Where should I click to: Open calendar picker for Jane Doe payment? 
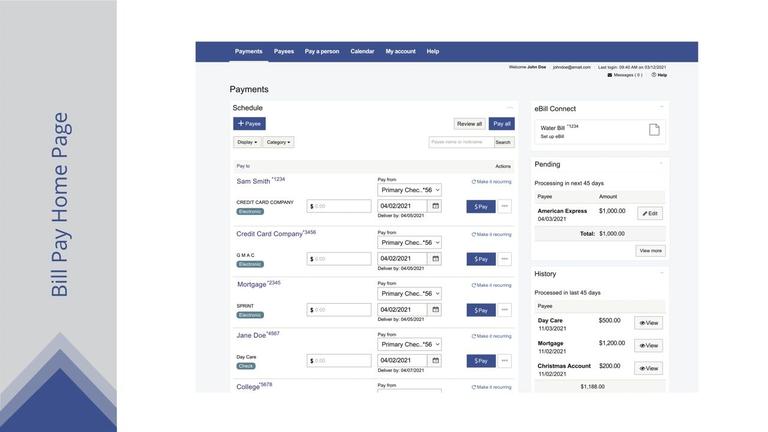point(435,361)
